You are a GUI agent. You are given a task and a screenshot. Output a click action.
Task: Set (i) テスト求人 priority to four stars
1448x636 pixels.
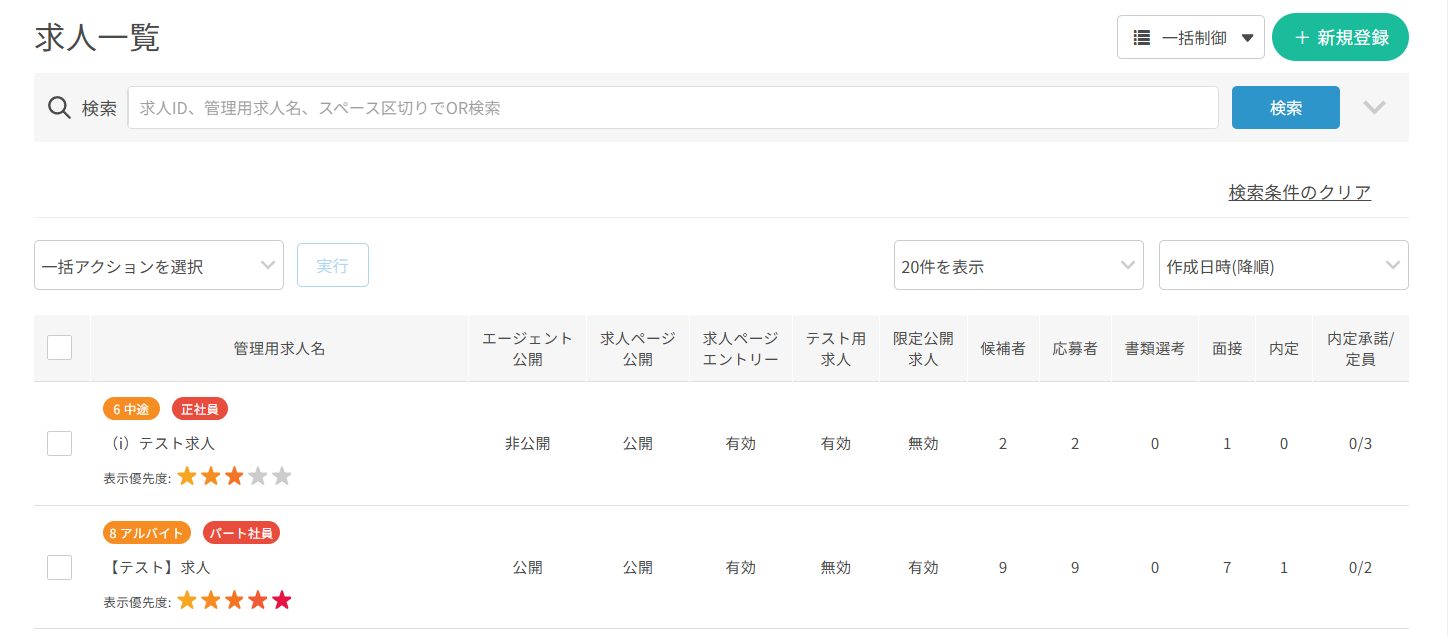[258, 477]
